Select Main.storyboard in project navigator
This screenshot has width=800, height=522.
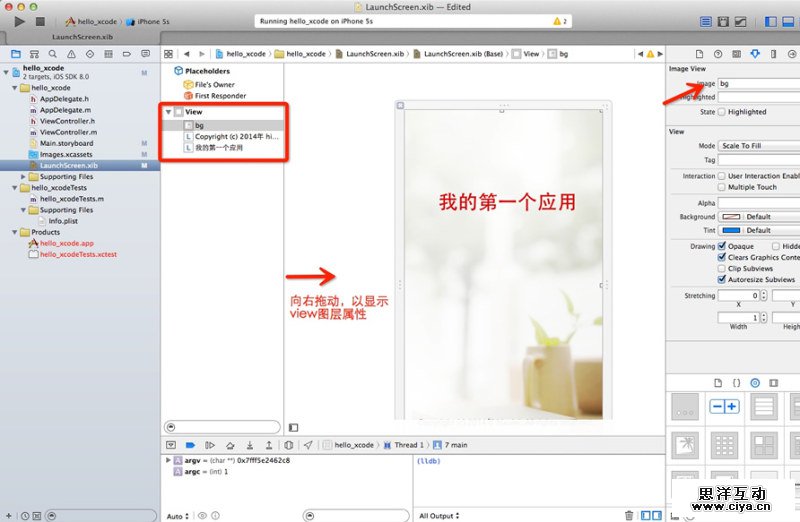(x=67, y=143)
